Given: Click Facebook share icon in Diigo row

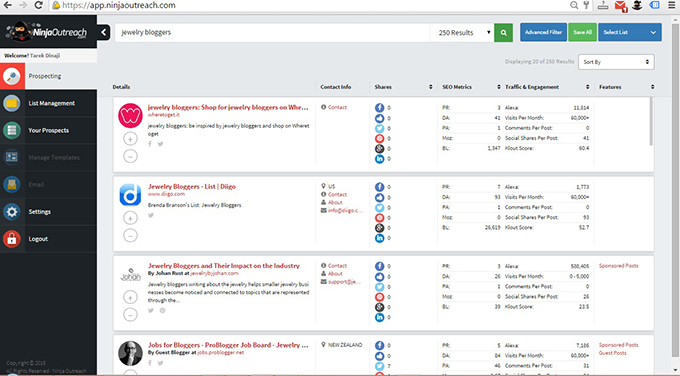Looking at the screenshot, I should pos(379,187).
